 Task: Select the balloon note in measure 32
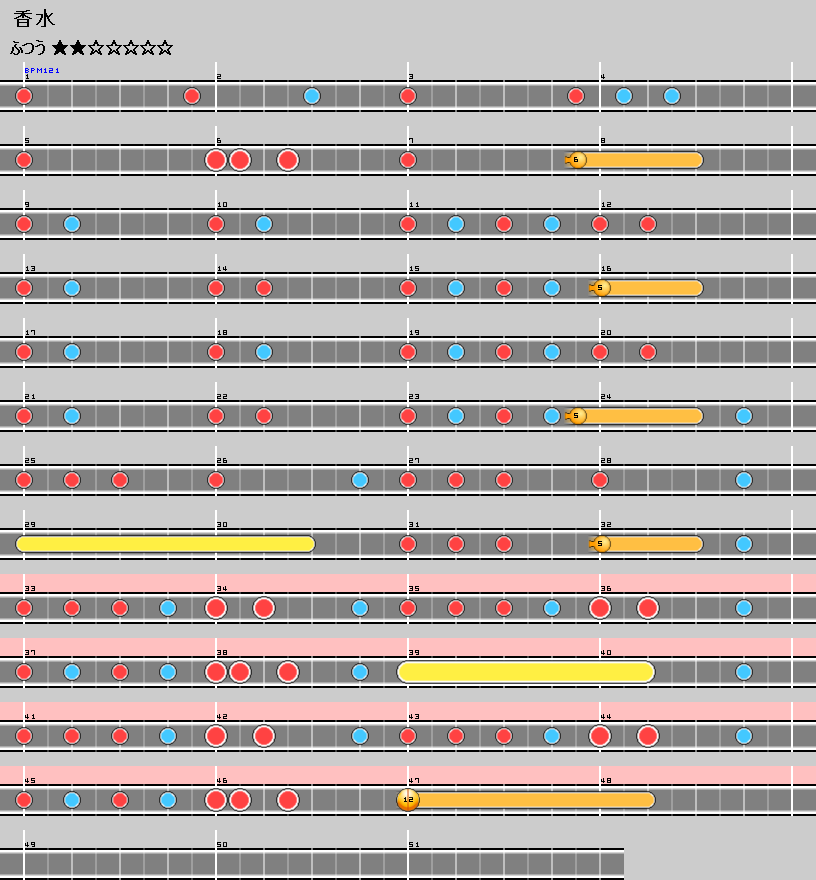[x=600, y=544]
